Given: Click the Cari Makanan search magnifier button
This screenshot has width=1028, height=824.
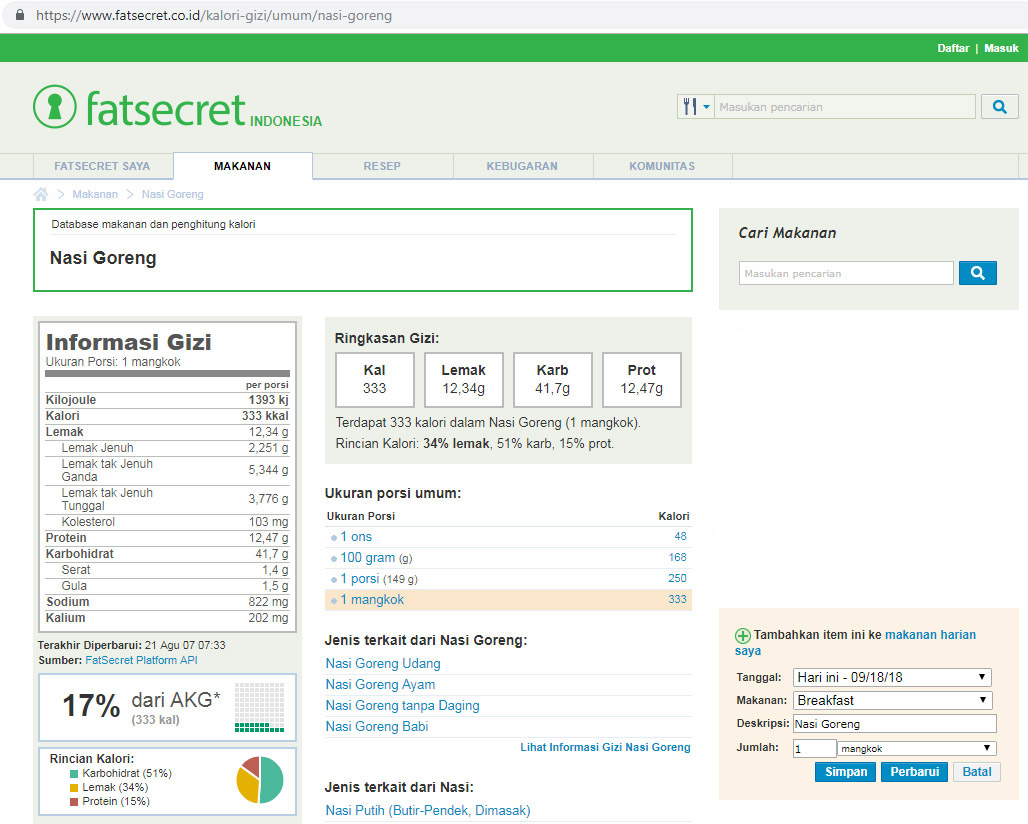Looking at the screenshot, I should 977,273.
